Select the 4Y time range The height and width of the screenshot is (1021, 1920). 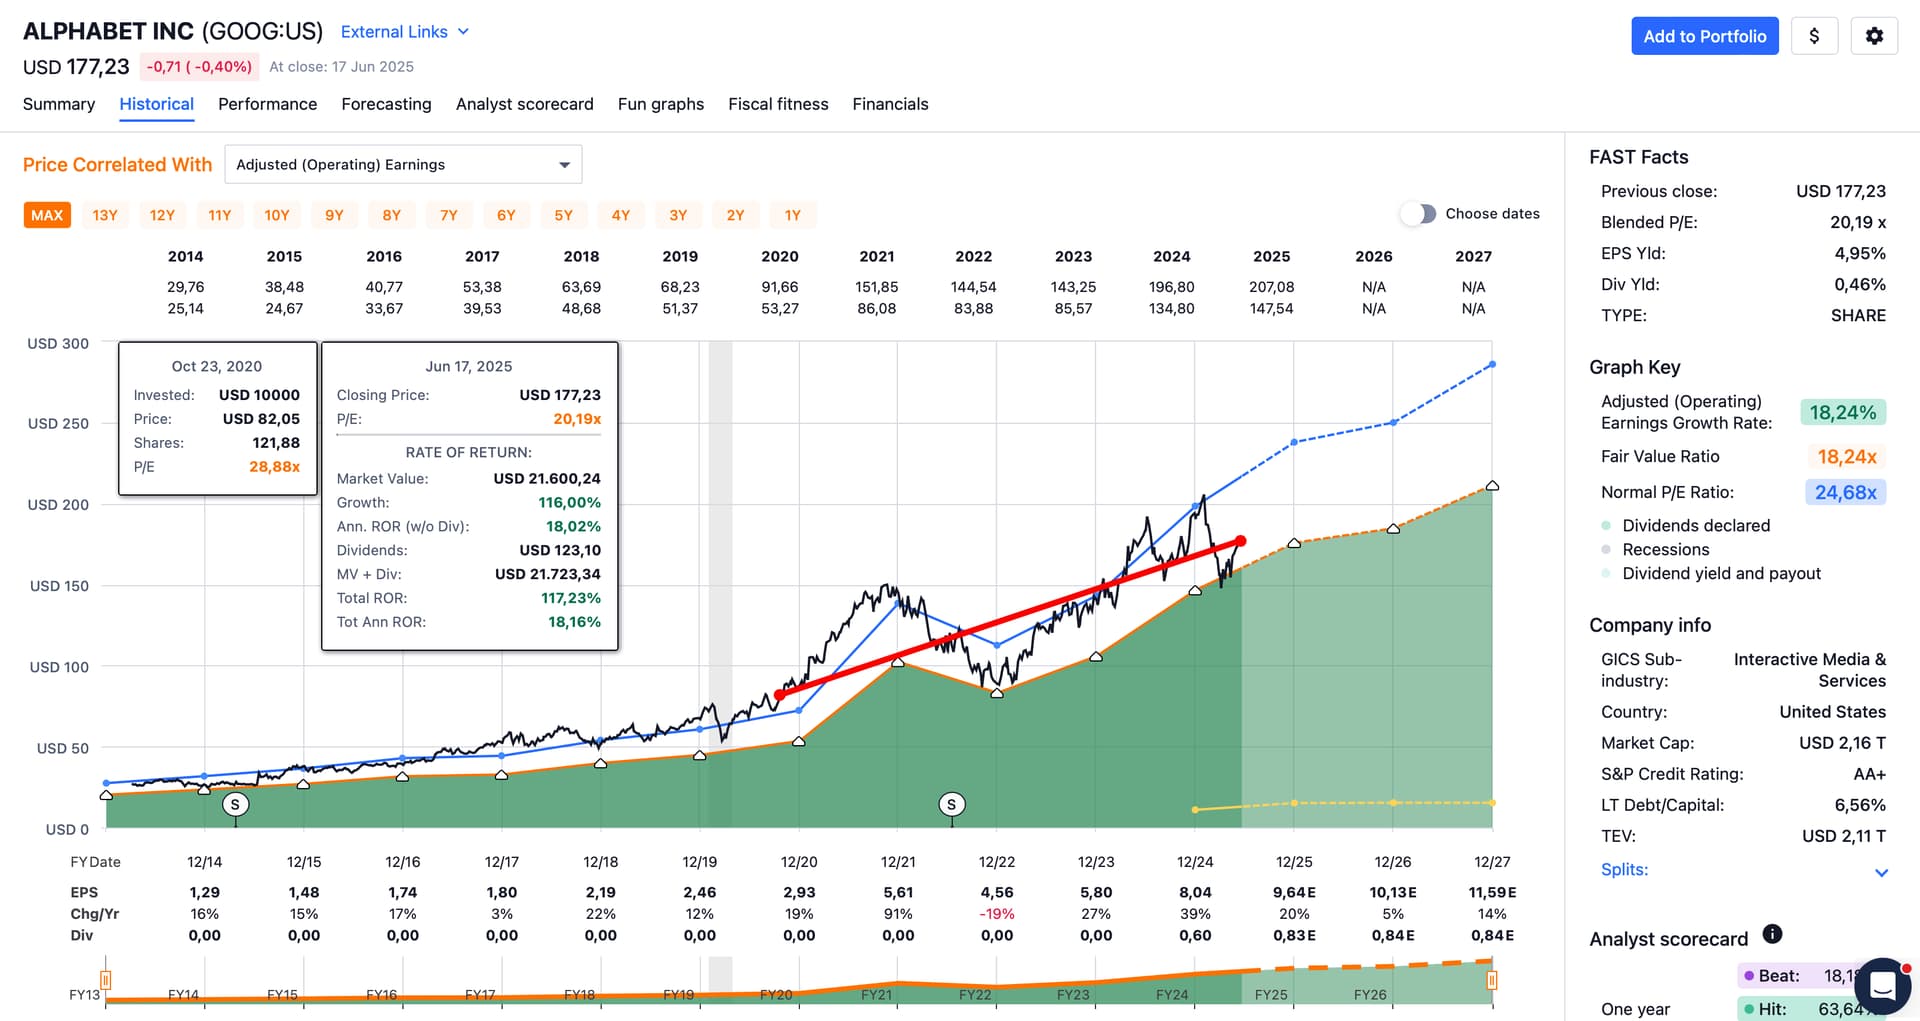click(x=621, y=215)
